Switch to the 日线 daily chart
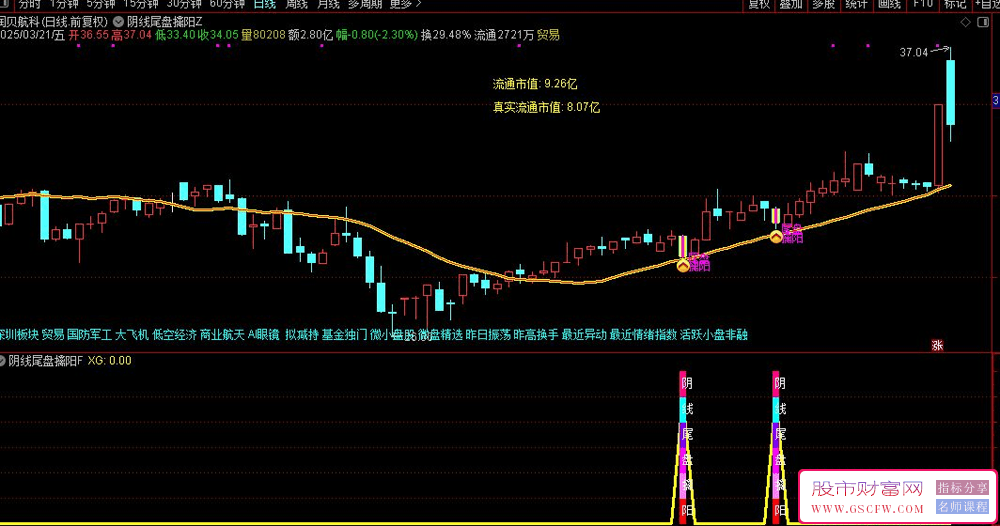Screen dimensions: 1000x526 click(265, 4)
